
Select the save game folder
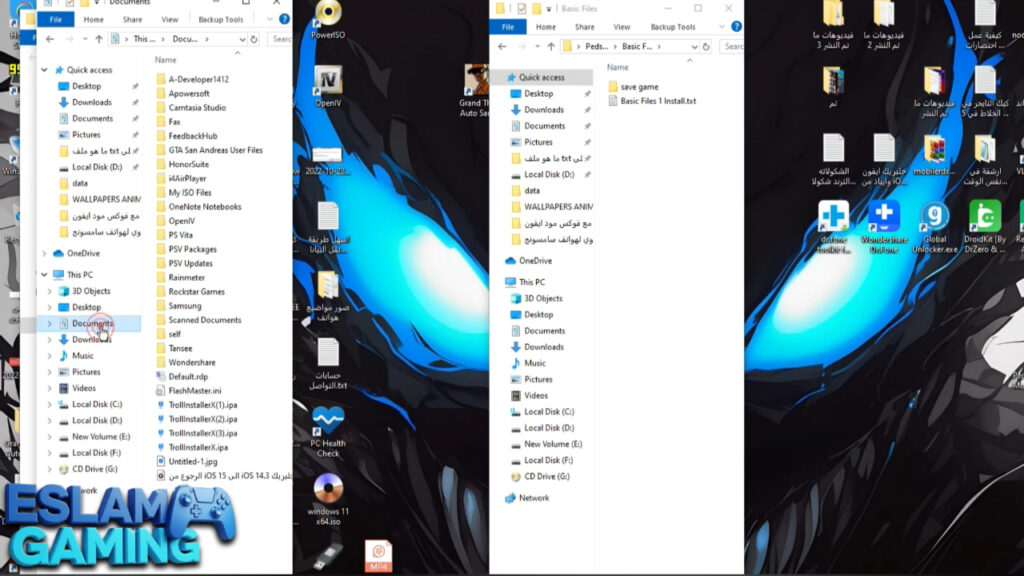point(638,87)
